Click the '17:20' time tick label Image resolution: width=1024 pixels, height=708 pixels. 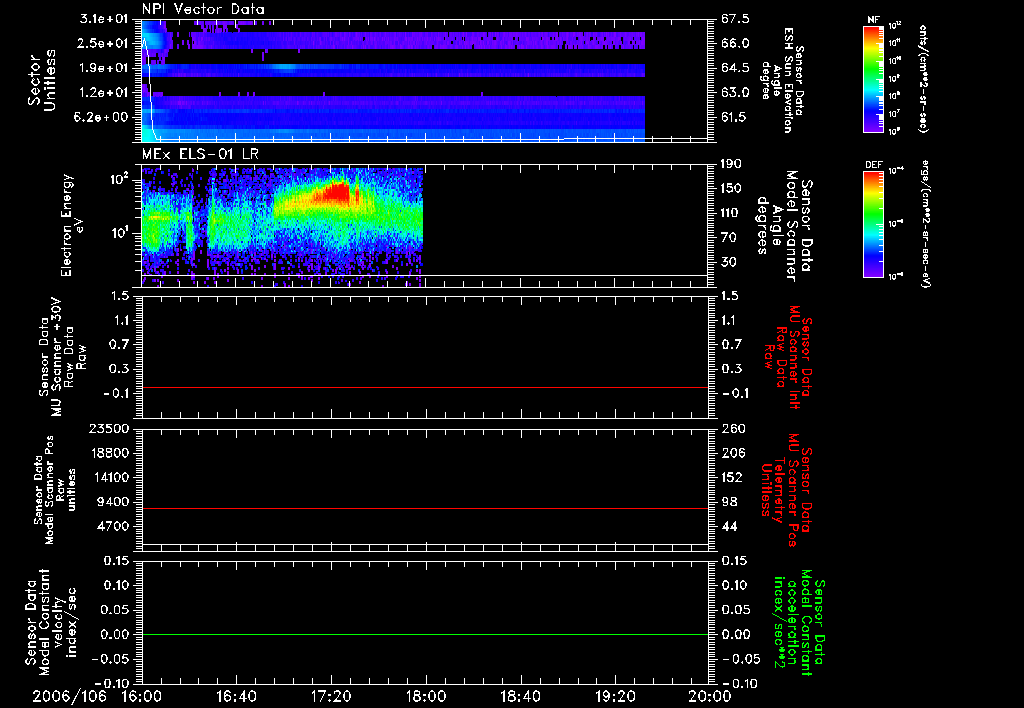(x=331, y=696)
